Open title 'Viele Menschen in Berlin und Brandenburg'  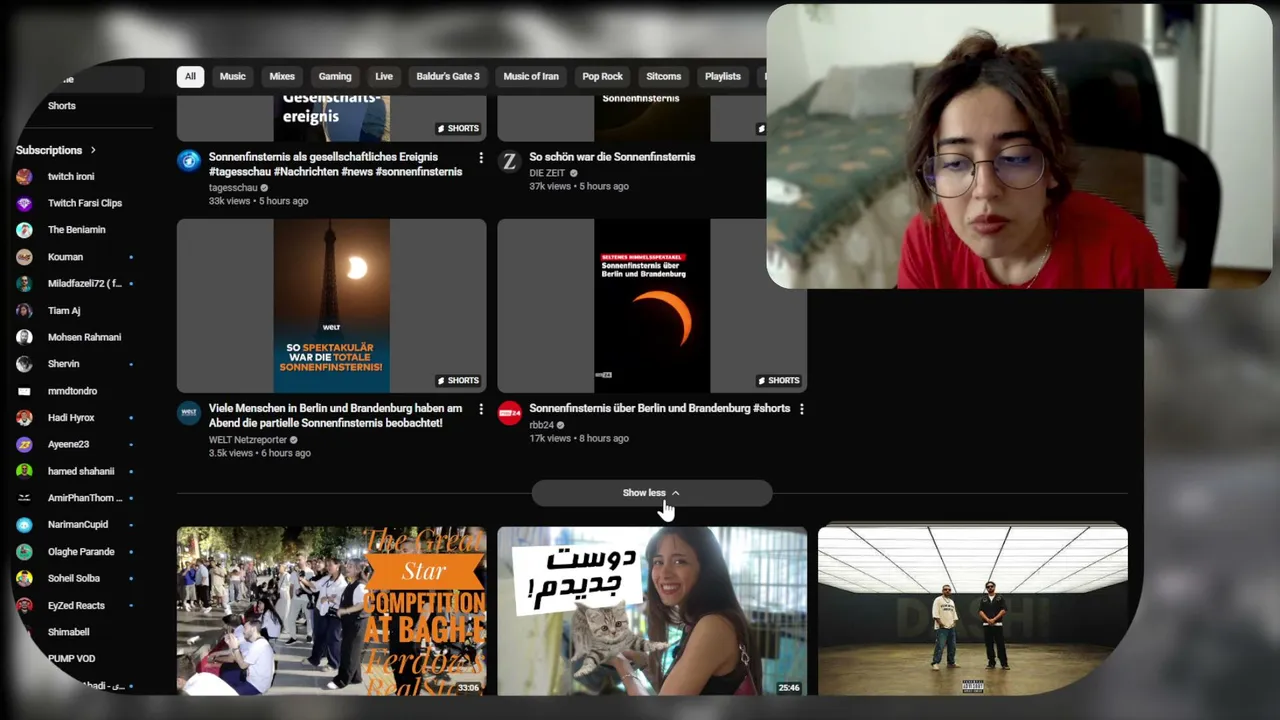click(336, 416)
